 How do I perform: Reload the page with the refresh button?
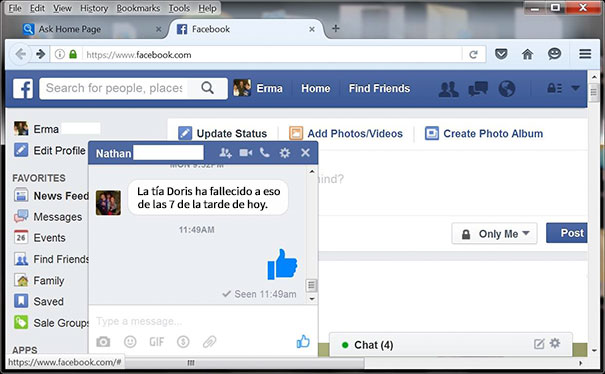click(473, 54)
